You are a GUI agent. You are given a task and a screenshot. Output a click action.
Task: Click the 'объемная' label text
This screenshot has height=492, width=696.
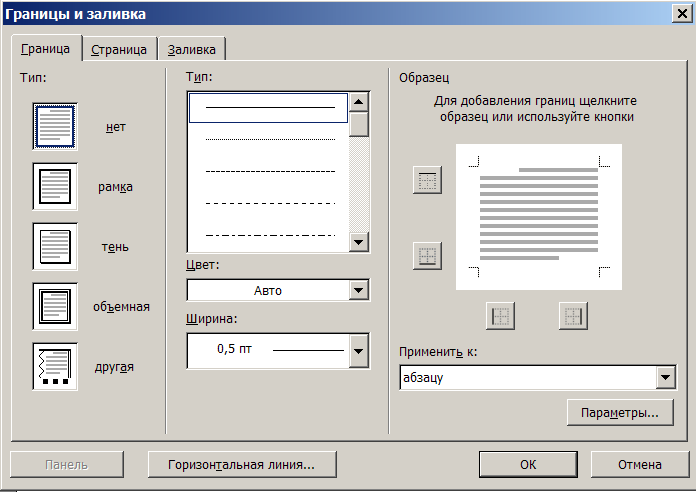[121, 307]
